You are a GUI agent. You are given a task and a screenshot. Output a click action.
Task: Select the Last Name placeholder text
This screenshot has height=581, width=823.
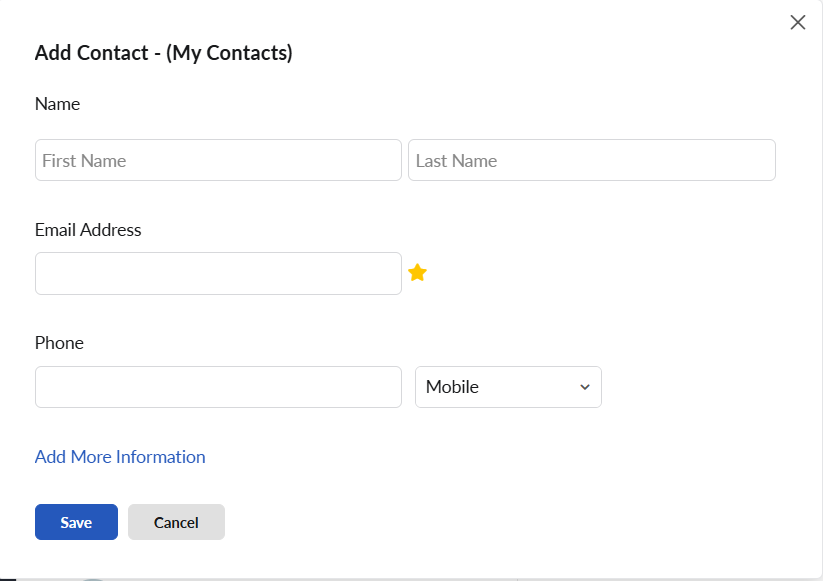coord(456,161)
